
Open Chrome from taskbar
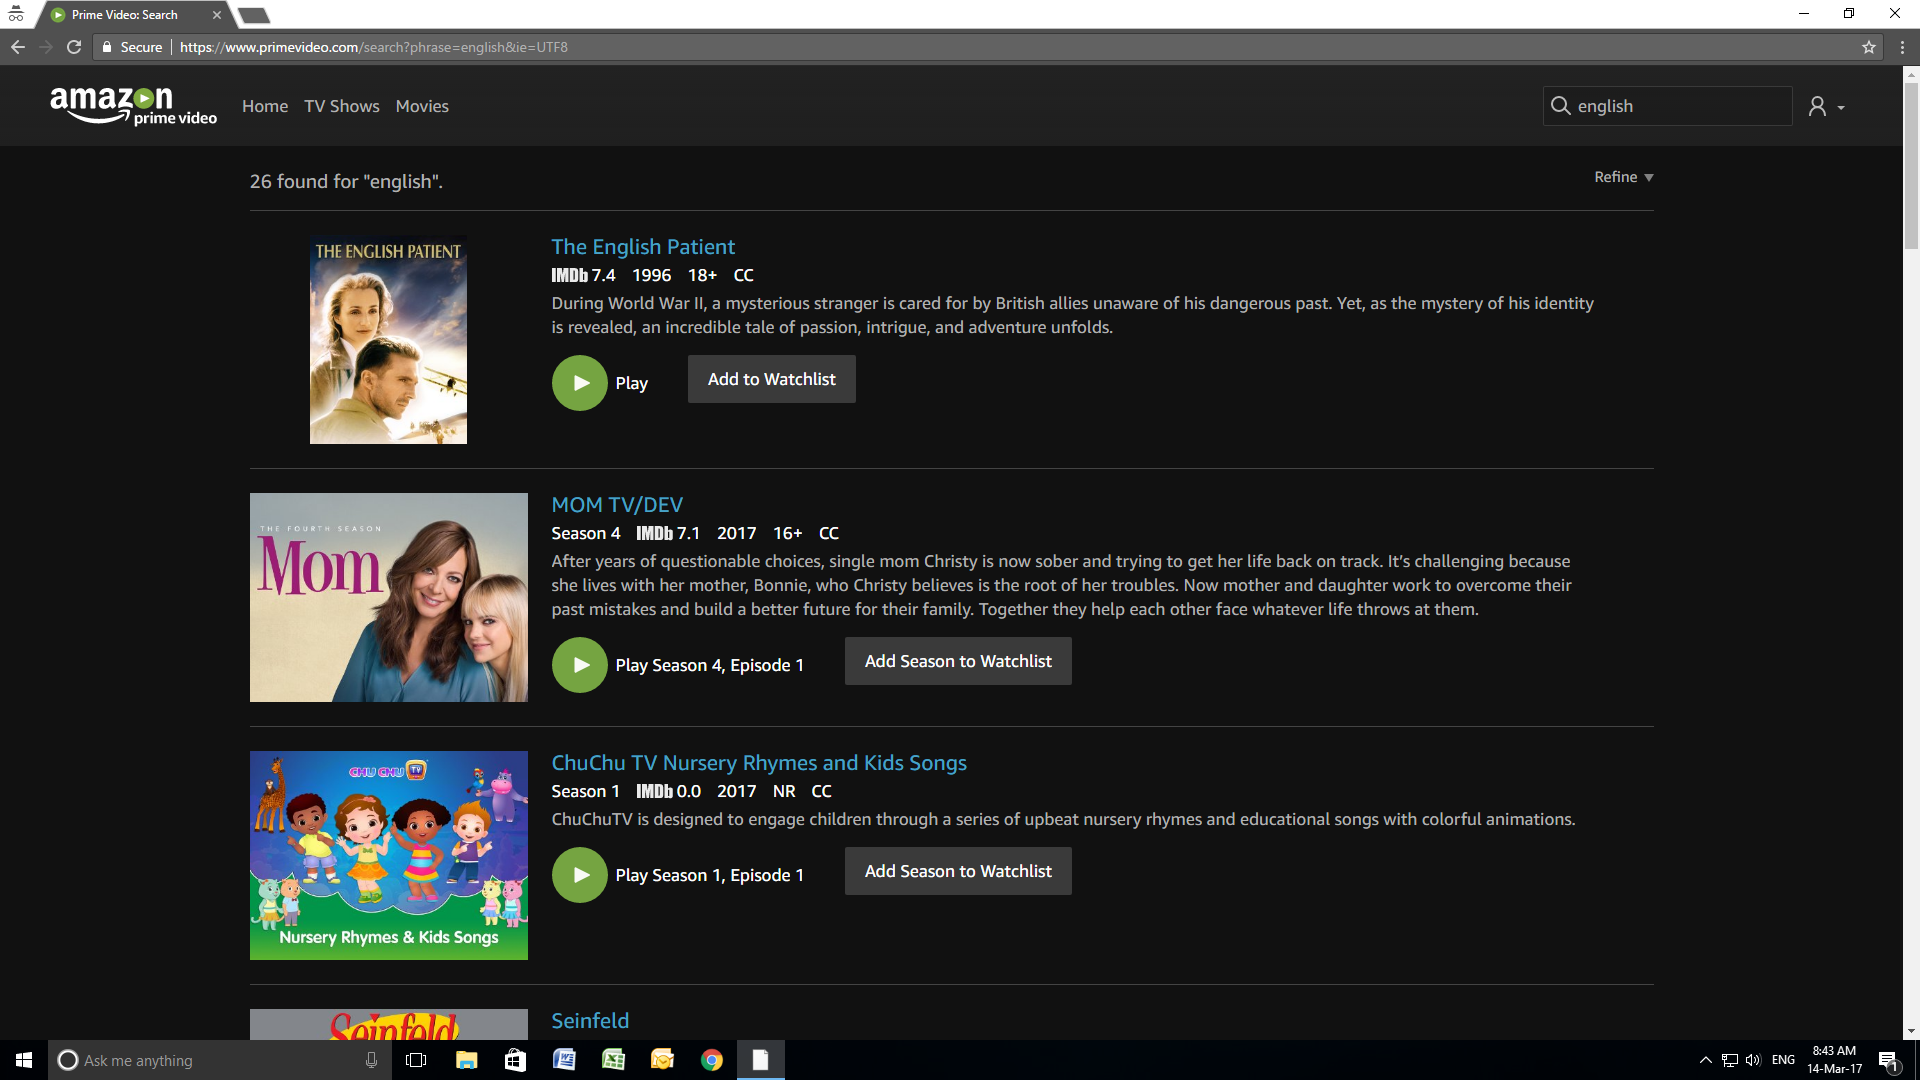(x=711, y=1060)
